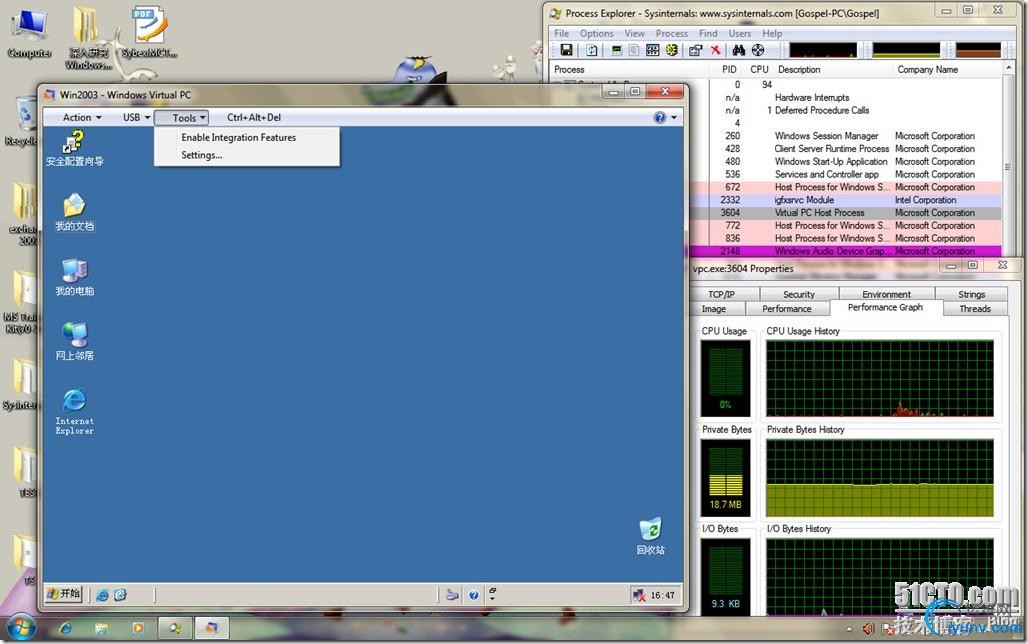Click the Refresh Now toolbar icon
The width and height of the screenshot is (1028, 644).
click(592, 50)
